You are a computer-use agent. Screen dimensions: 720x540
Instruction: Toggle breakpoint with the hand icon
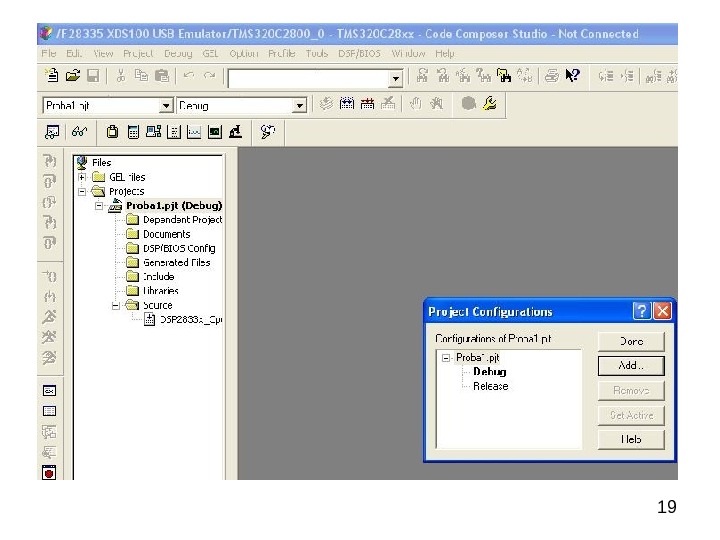pyautogui.click(x=416, y=104)
